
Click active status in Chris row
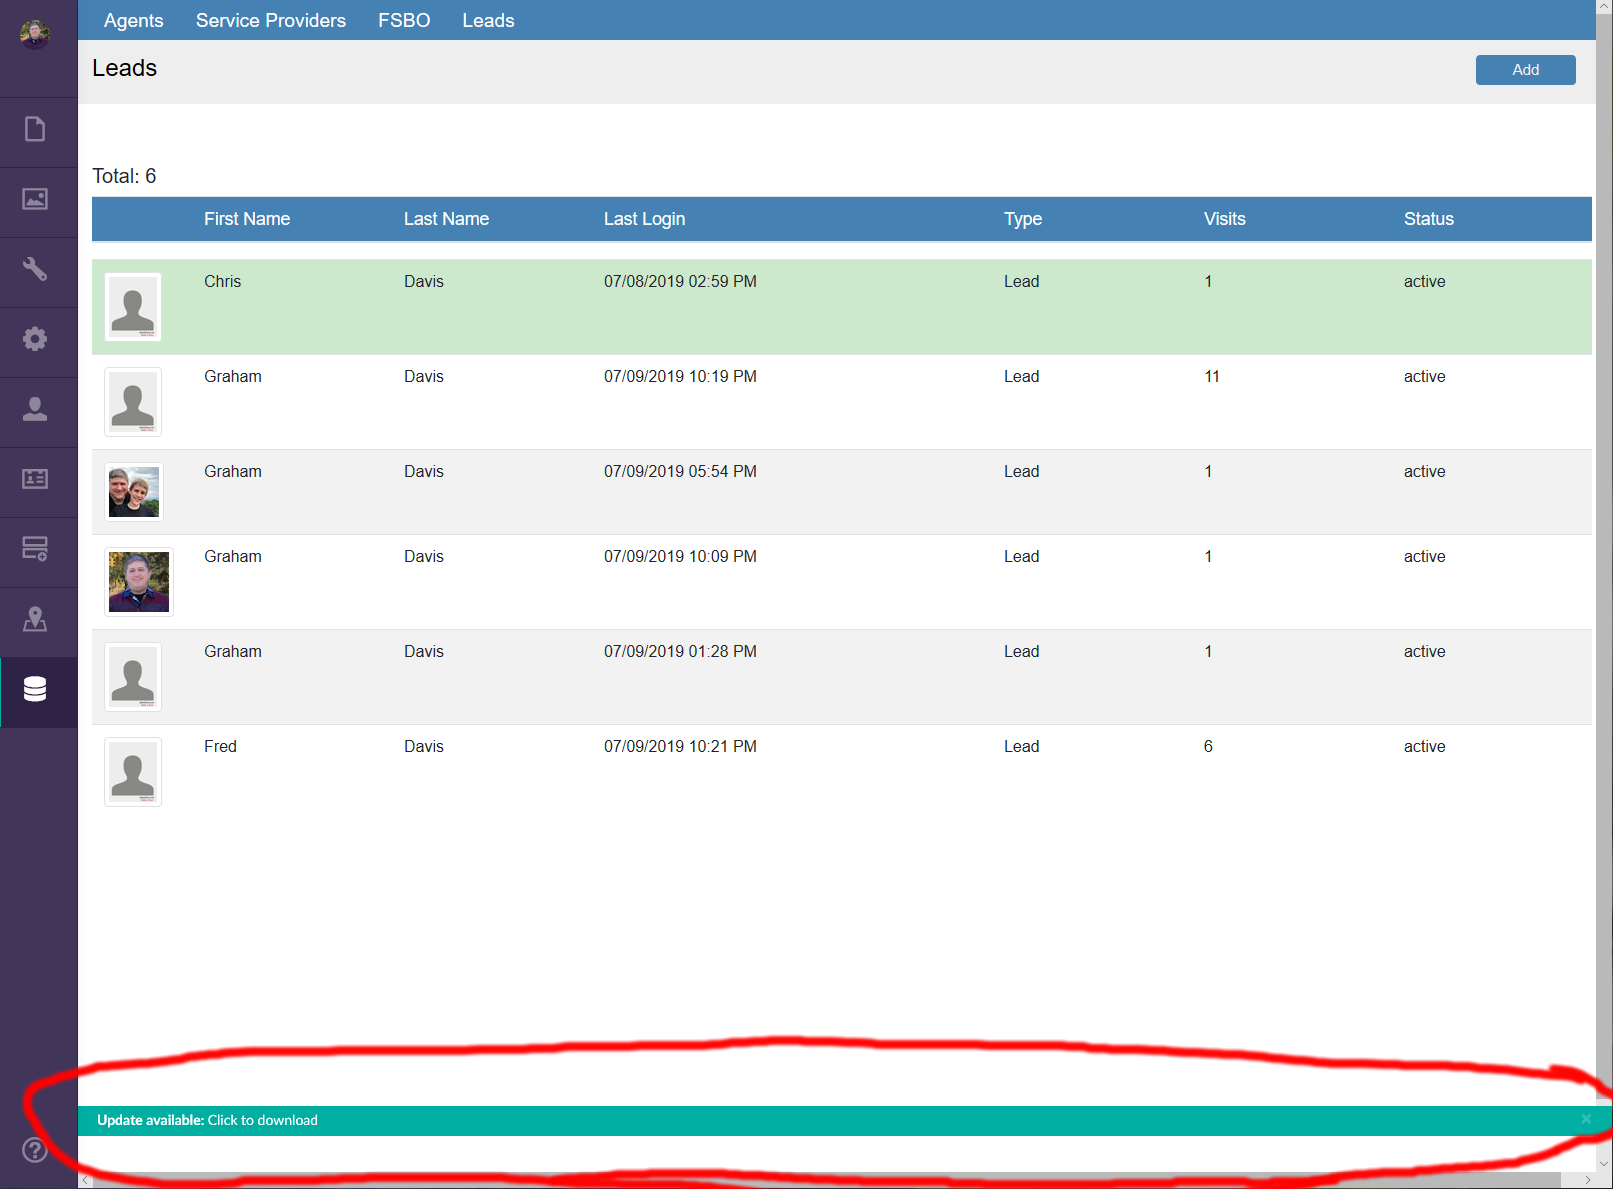(1424, 281)
